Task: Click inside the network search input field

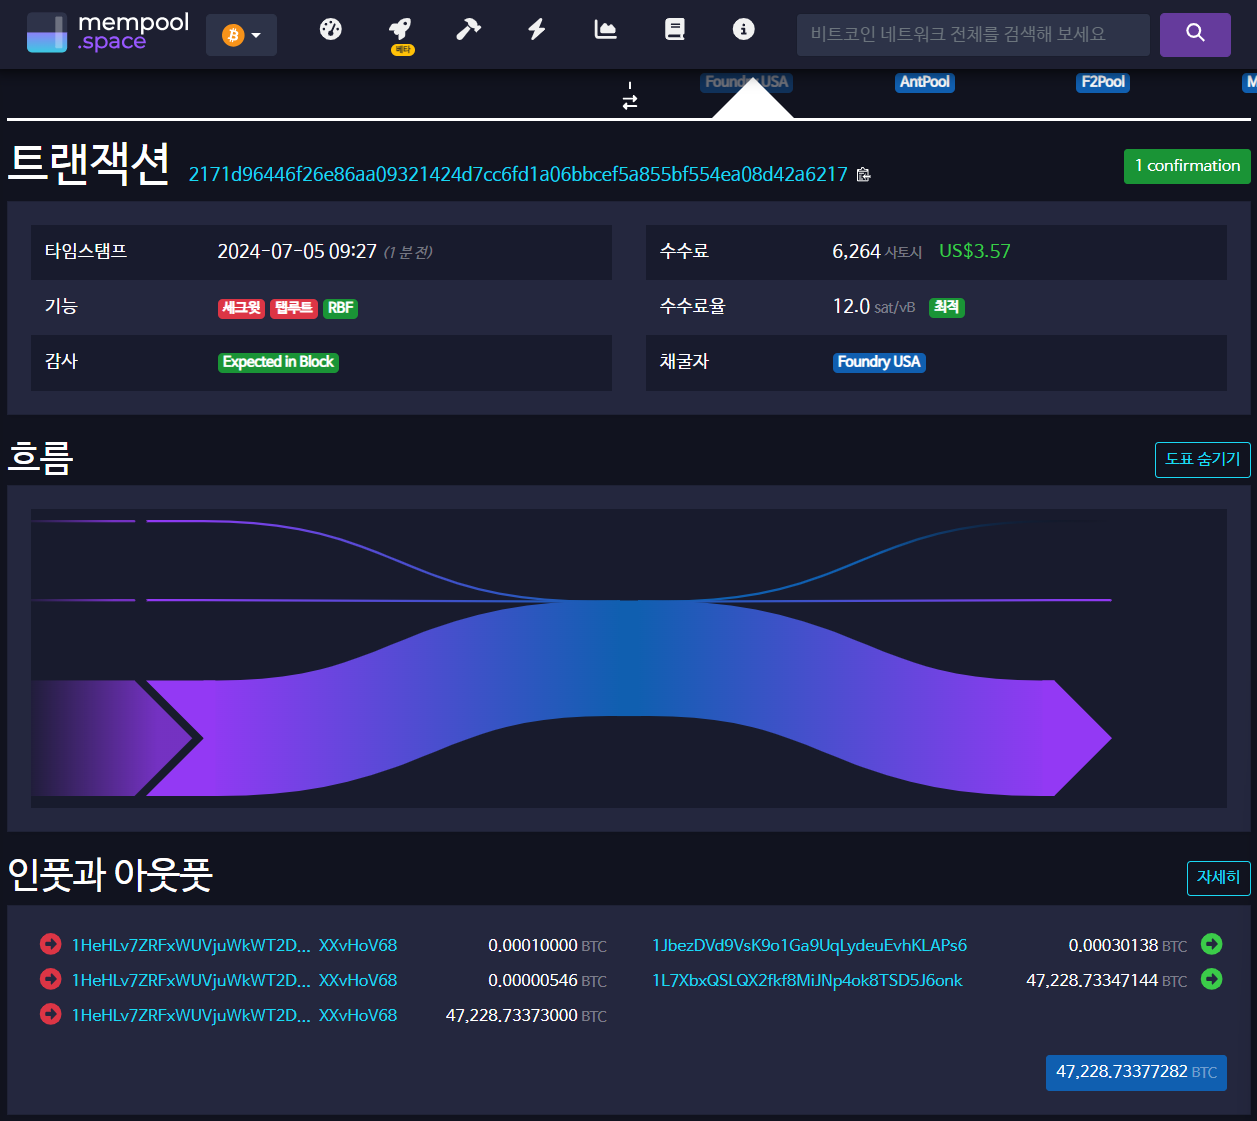Action: pyautogui.click(x=972, y=34)
